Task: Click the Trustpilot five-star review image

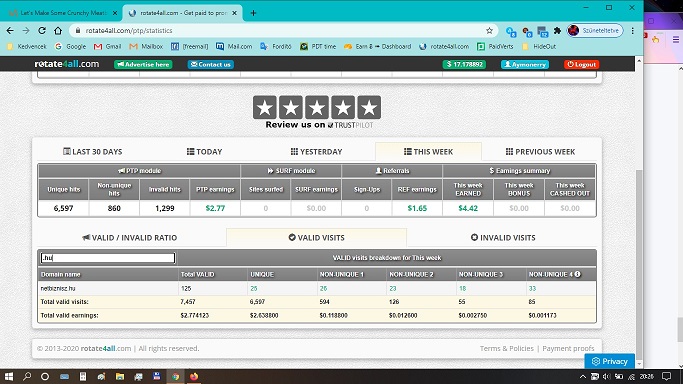Action: pos(317,112)
